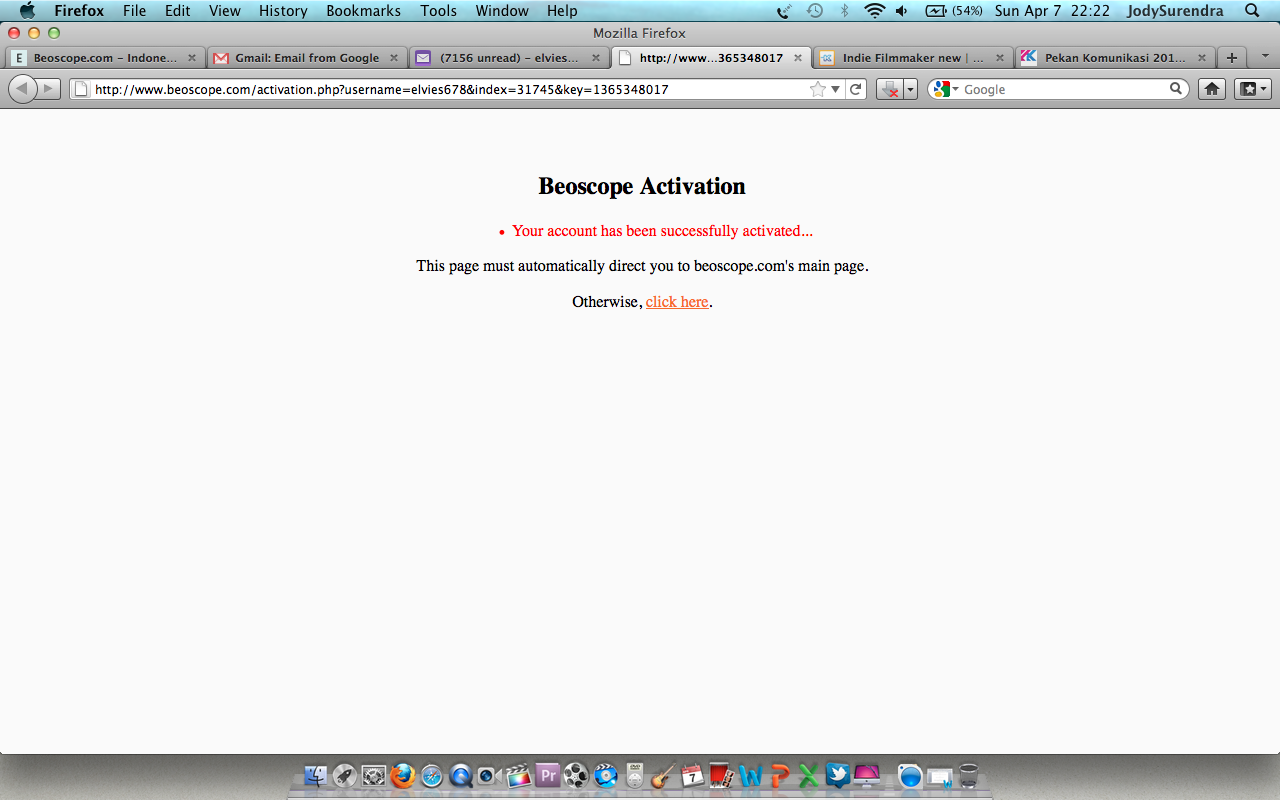Open Final Cut Pro clapperboard icon

pos(518,775)
